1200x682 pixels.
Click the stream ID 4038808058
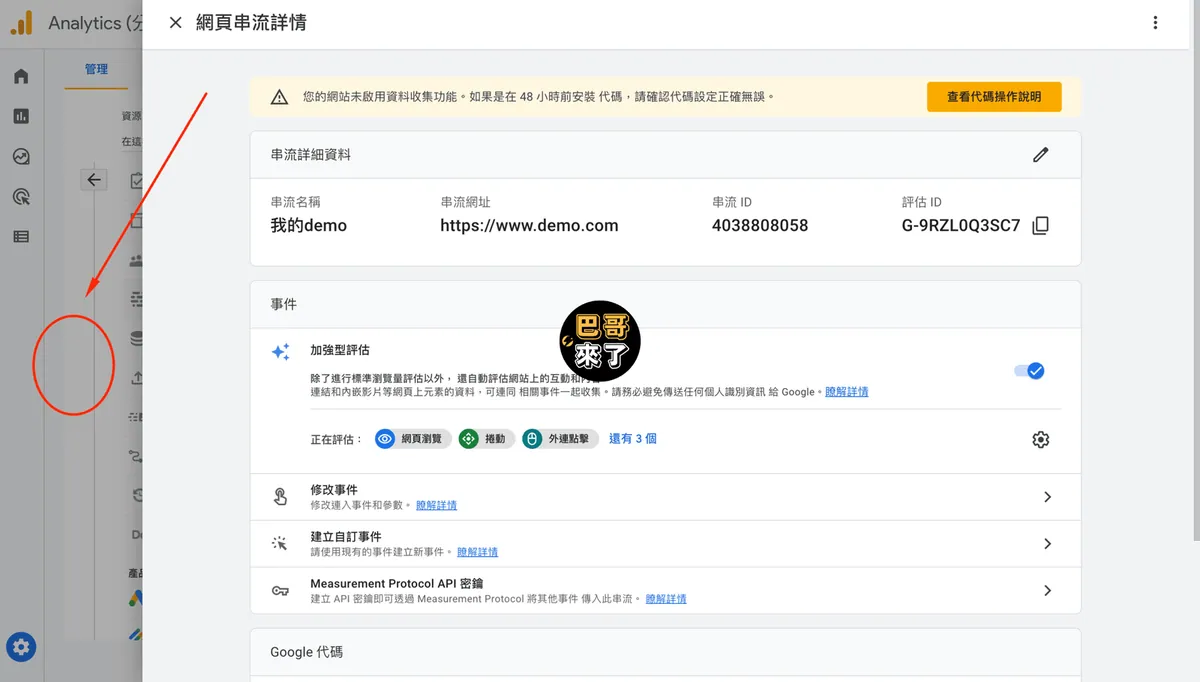(760, 226)
